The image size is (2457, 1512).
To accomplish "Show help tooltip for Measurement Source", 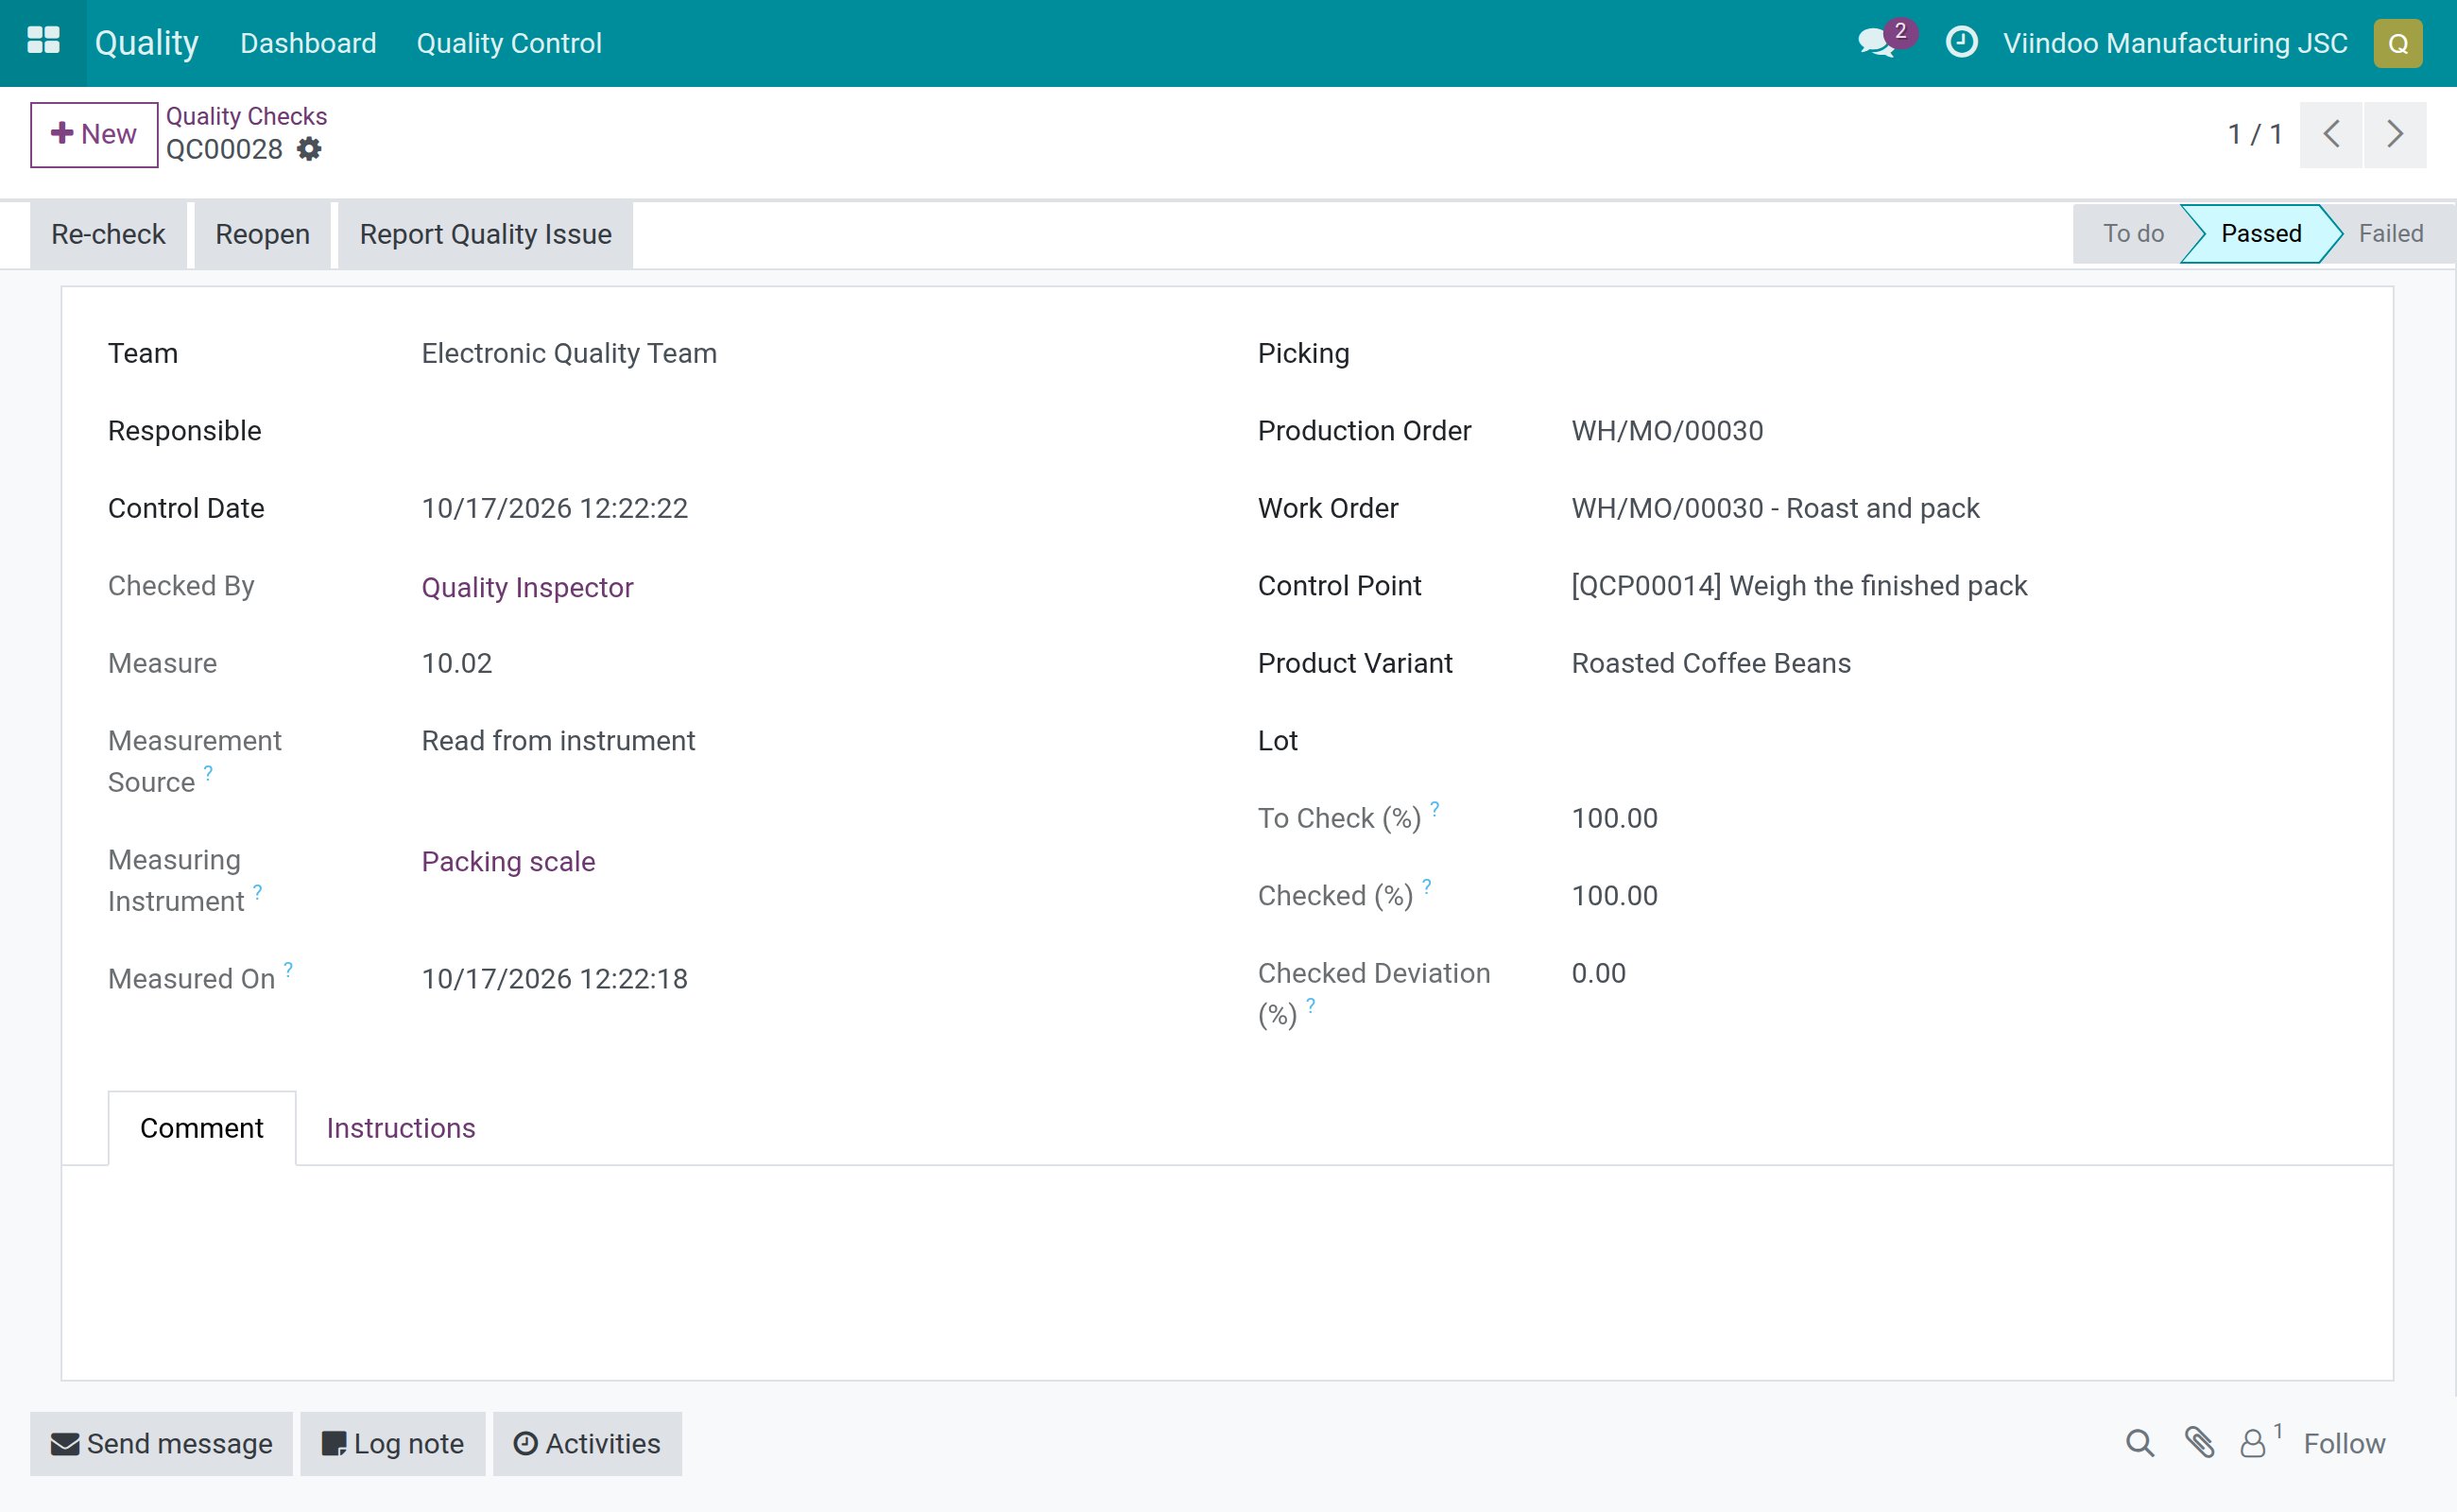I will [208, 772].
